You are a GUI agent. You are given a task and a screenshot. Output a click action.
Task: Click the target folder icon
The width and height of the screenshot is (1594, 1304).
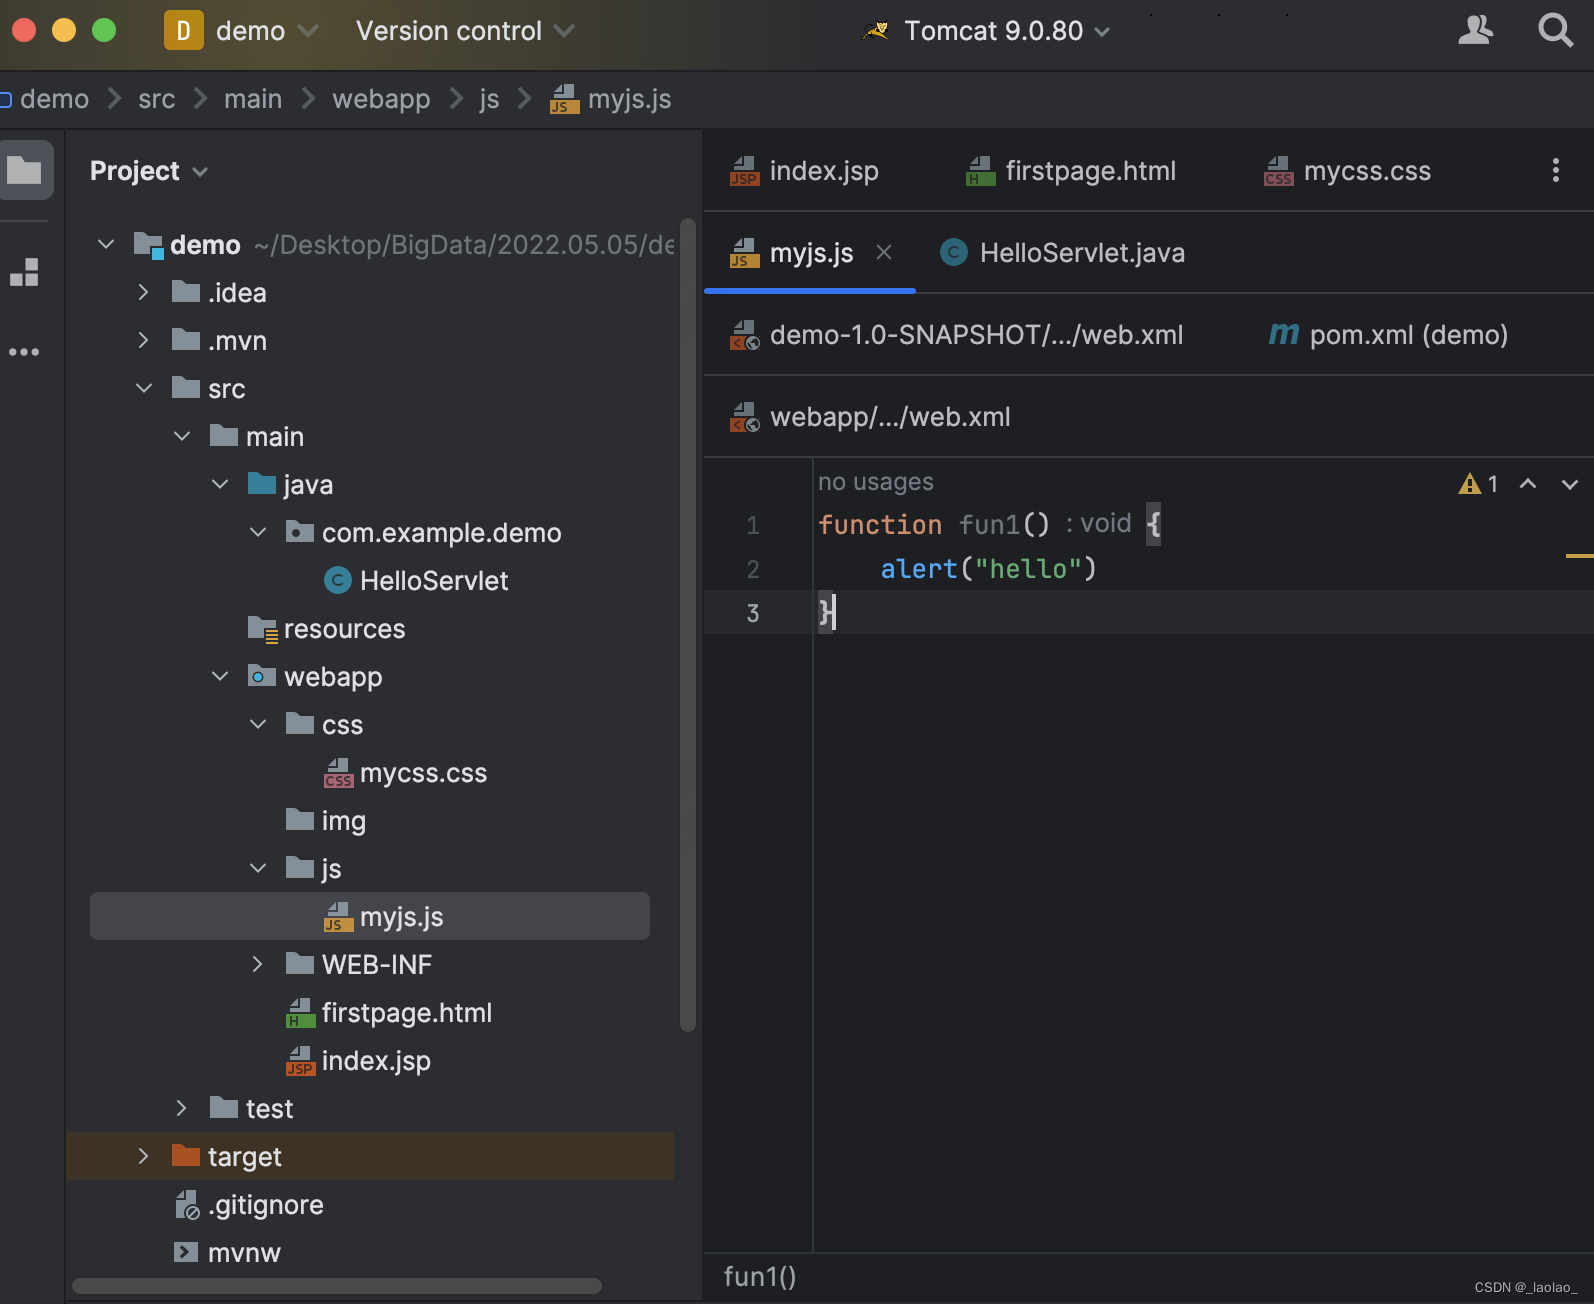pos(186,1156)
